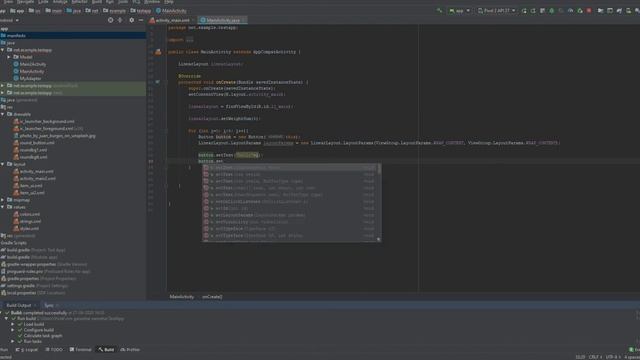Click the green Debug app bug icon
640x360 pixels.
click(552, 11)
